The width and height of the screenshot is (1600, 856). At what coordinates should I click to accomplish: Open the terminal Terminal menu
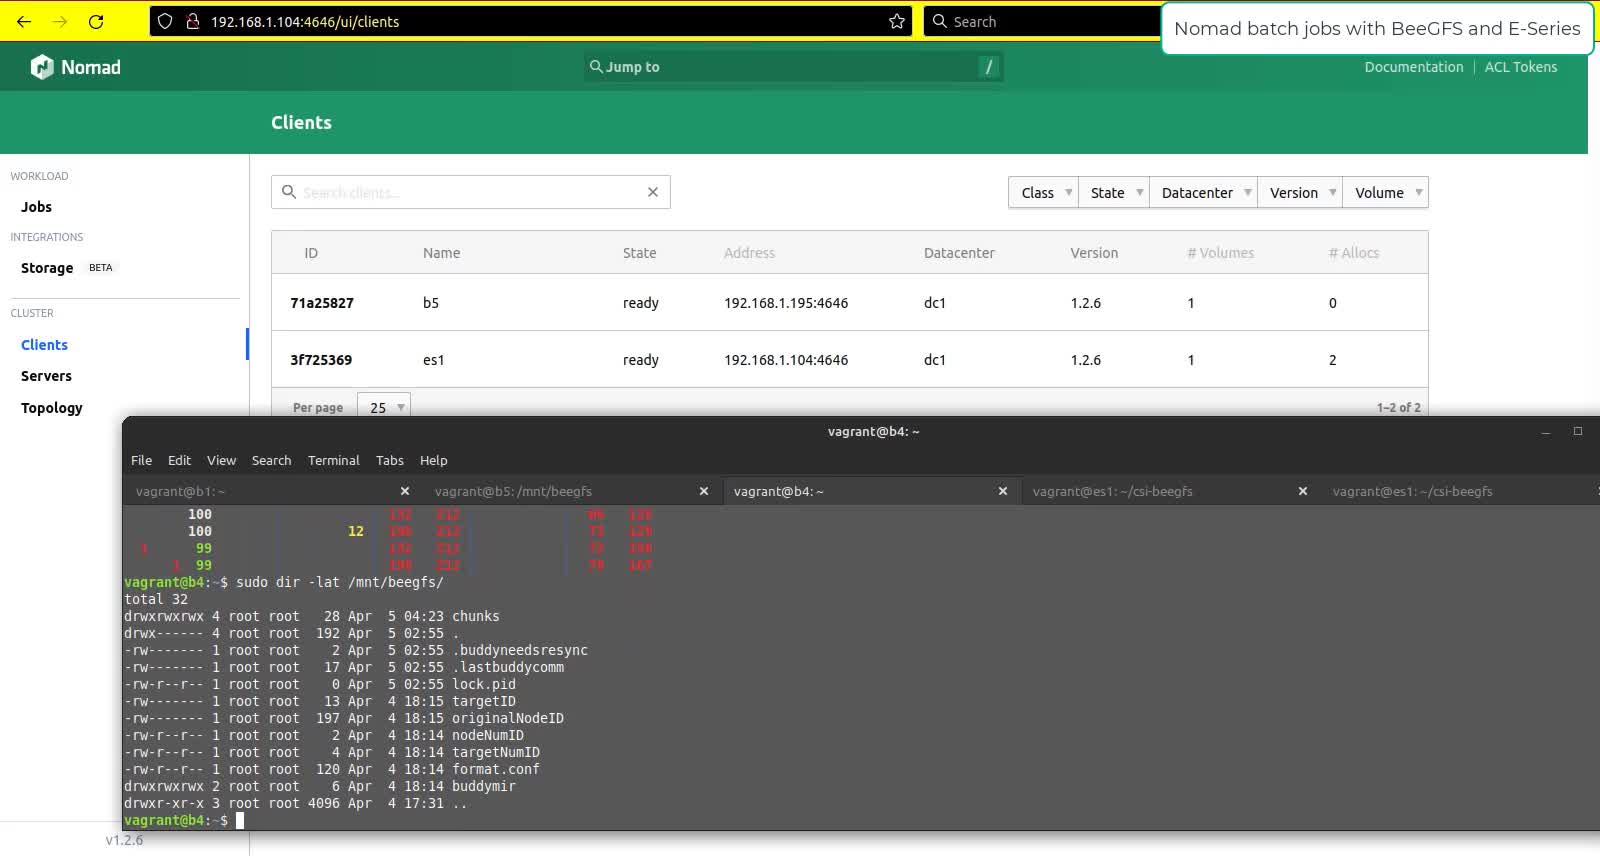pos(333,460)
